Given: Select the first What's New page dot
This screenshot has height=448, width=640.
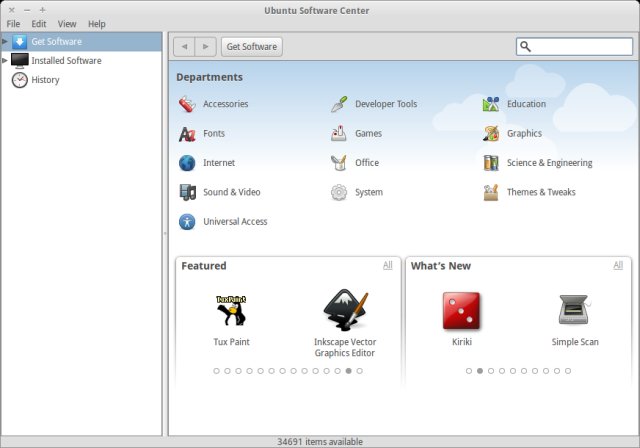Looking at the screenshot, I should coord(469,371).
